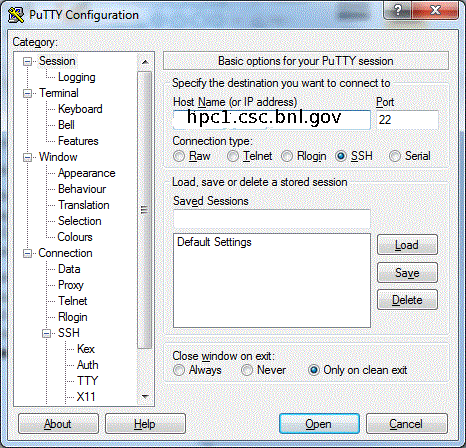Click the Save session button
The height and width of the screenshot is (448, 466).
pyautogui.click(x=407, y=273)
